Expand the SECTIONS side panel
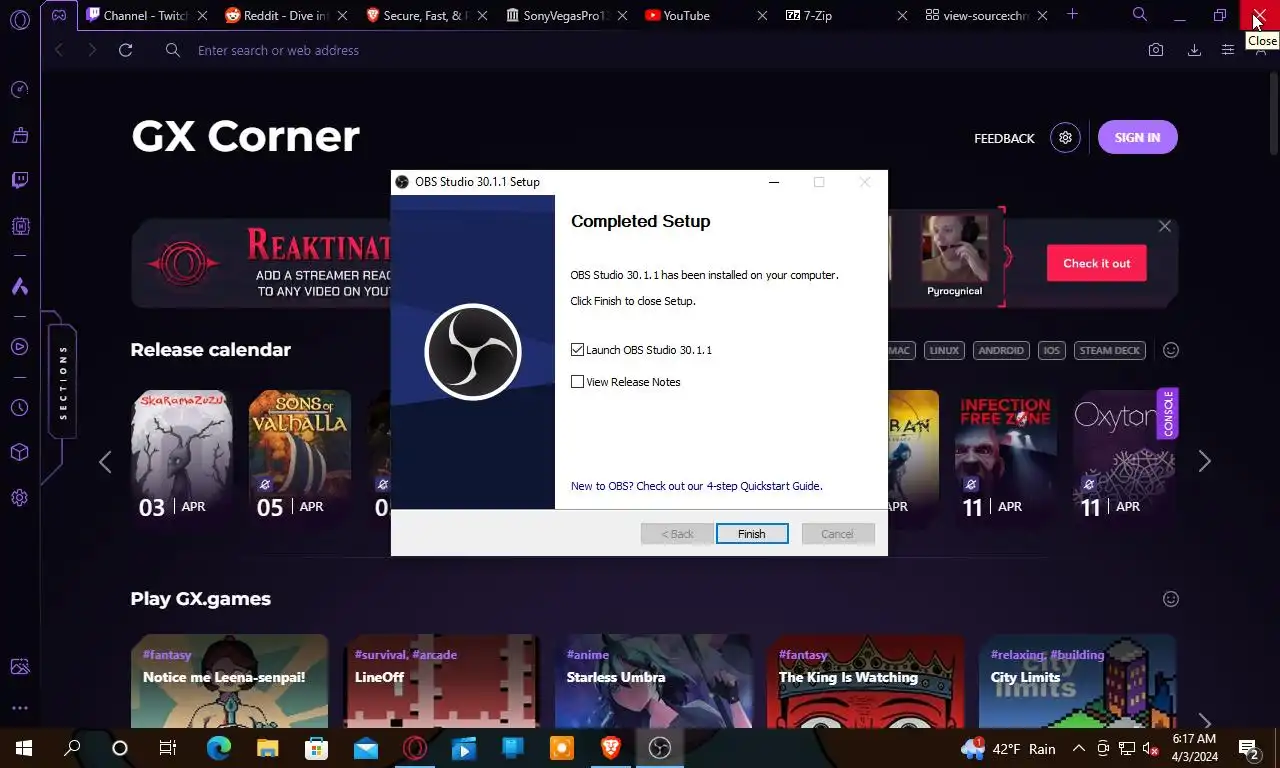Screen dimensions: 1280x768 [x=62, y=382]
